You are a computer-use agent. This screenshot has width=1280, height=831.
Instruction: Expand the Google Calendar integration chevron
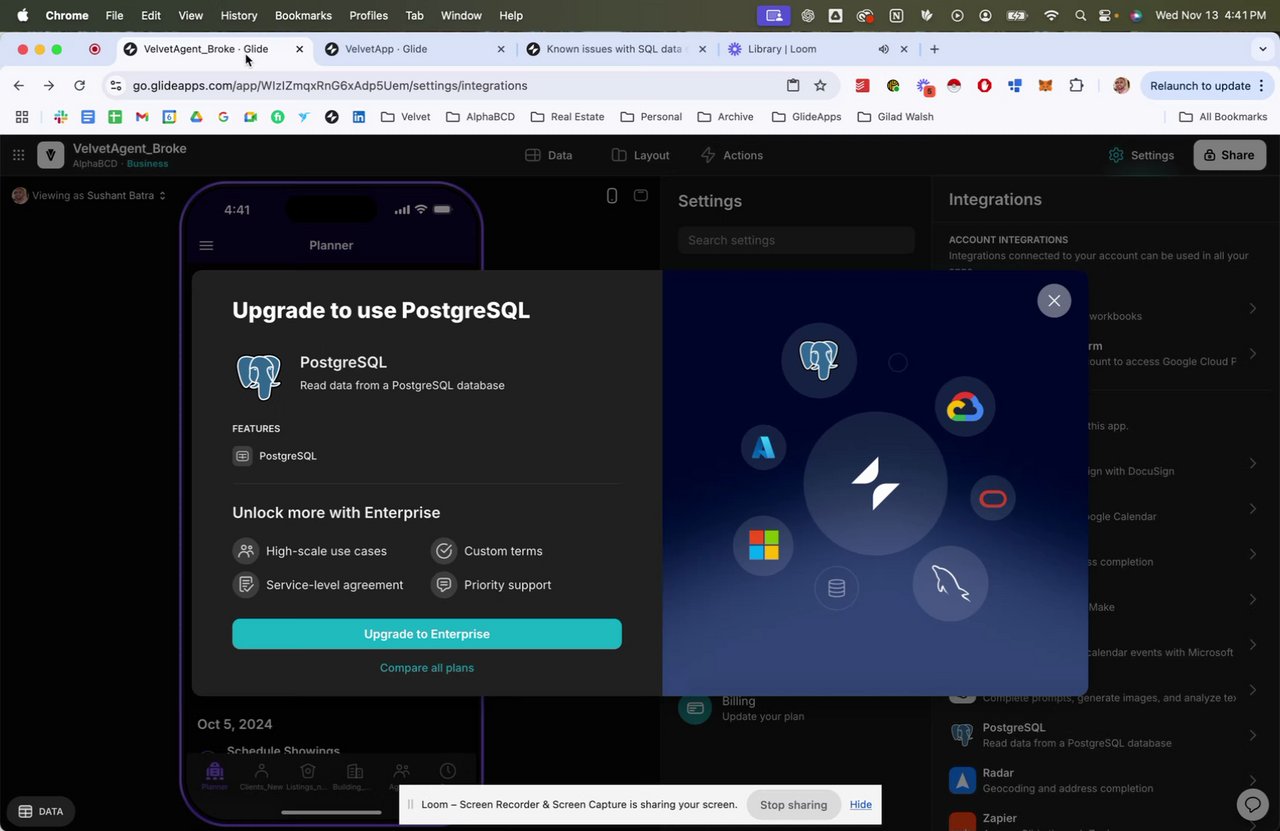[x=1252, y=509]
